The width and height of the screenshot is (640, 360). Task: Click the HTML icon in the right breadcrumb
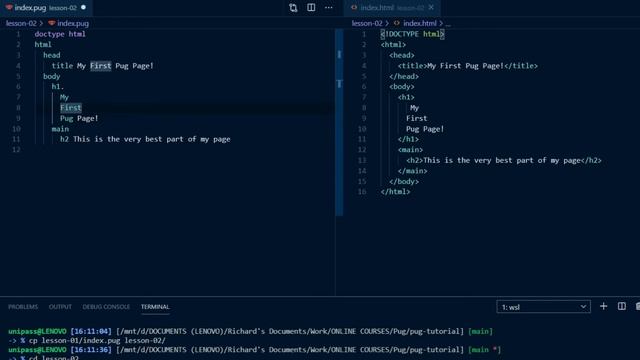[397, 23]
